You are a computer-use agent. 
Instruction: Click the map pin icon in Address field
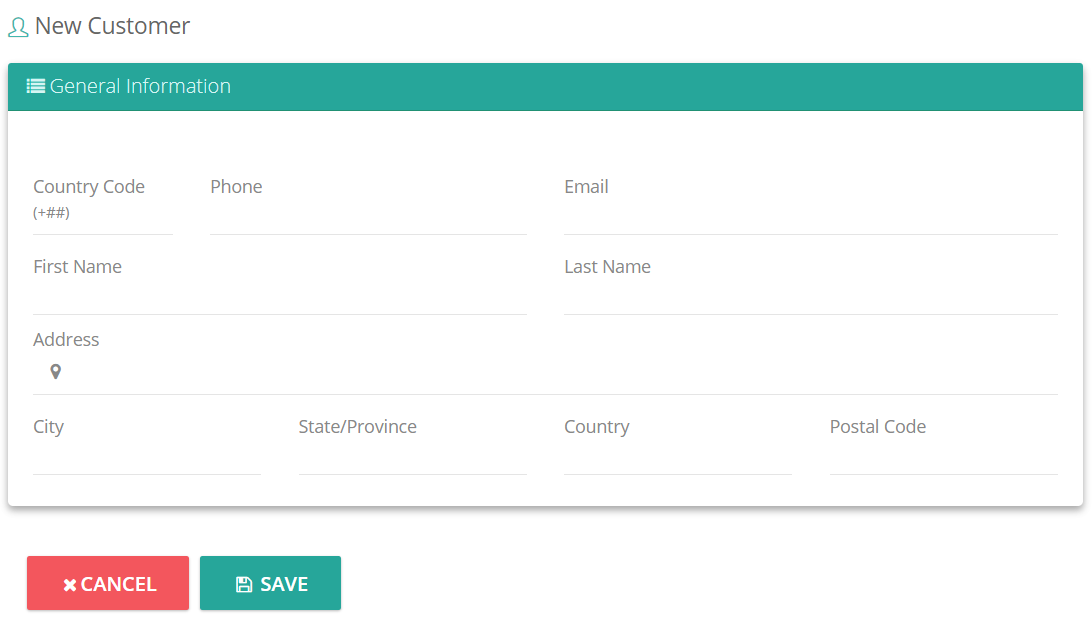point(56,372)
